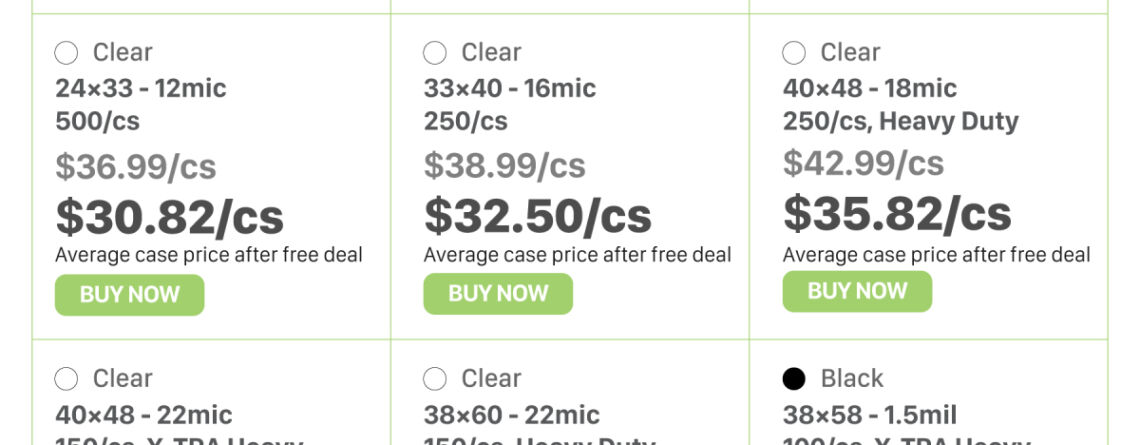Image resolution: width=1140 pixels, height=445 pixels.
Task: Click the $30.82/cs sale price
Action: [170, 216]
